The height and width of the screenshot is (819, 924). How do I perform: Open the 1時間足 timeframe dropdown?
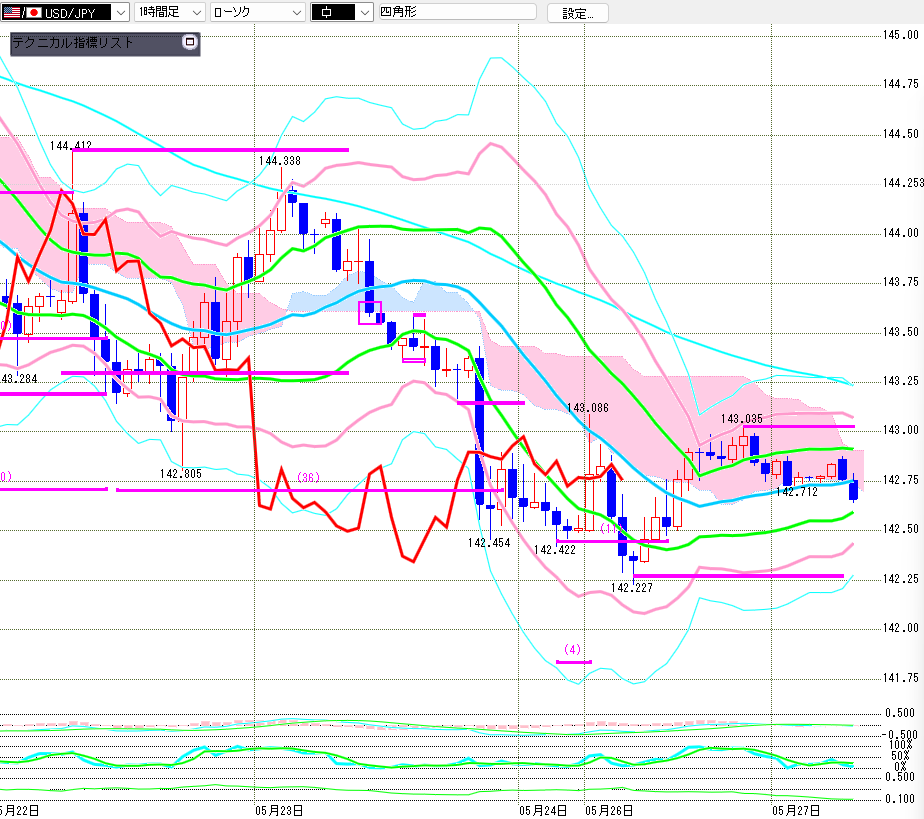click(x=195, y=12)
